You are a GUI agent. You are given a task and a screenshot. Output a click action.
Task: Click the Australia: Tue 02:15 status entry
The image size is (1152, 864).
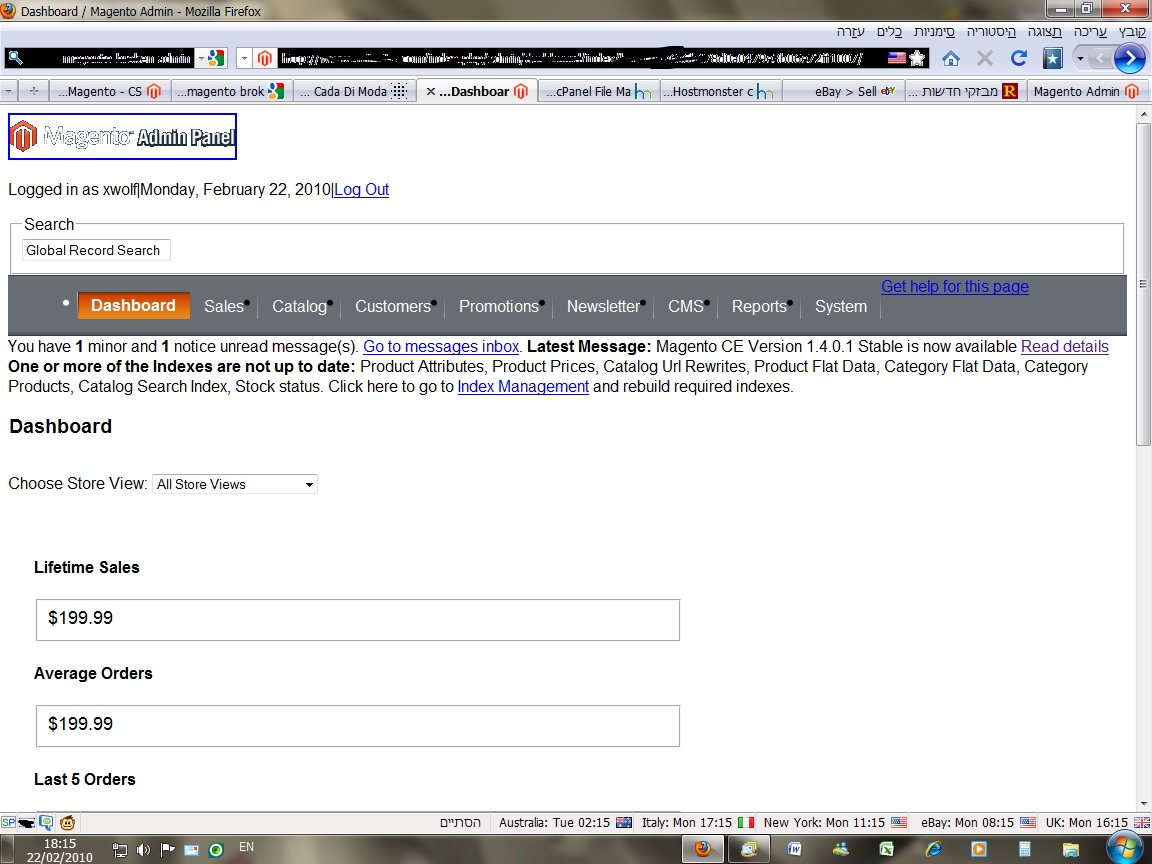(x=565, y=823)
